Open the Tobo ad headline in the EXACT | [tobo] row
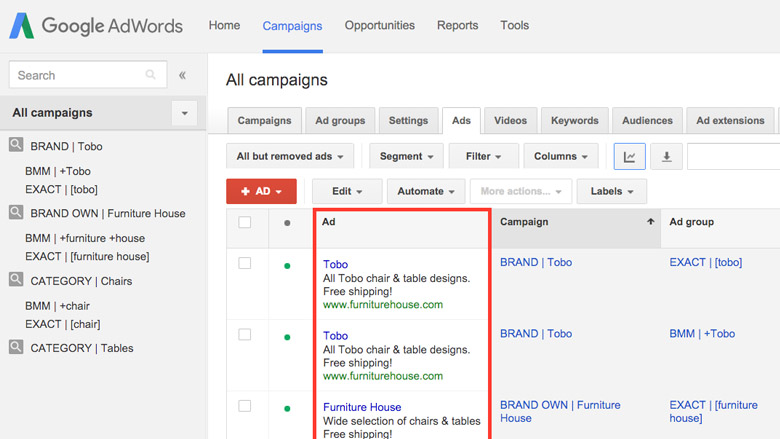Viewport: 780px width, 439px height. [x=335, y=264]
